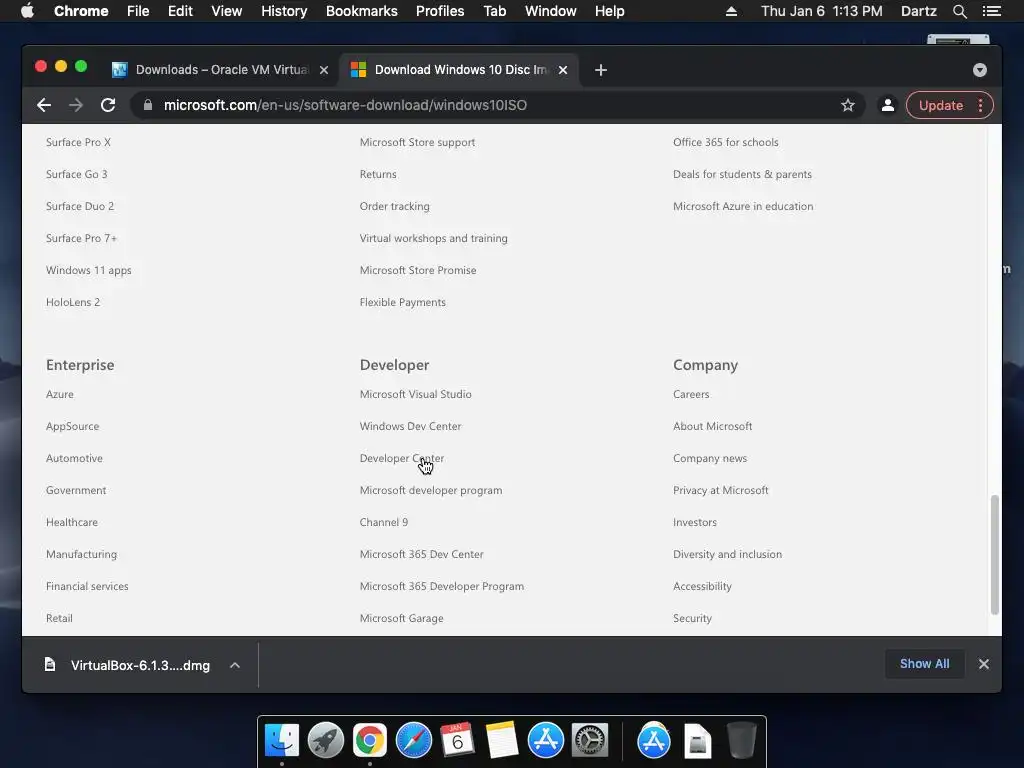Open Calendar from the Dock
Screen dimensions: 1024x768
457,740
